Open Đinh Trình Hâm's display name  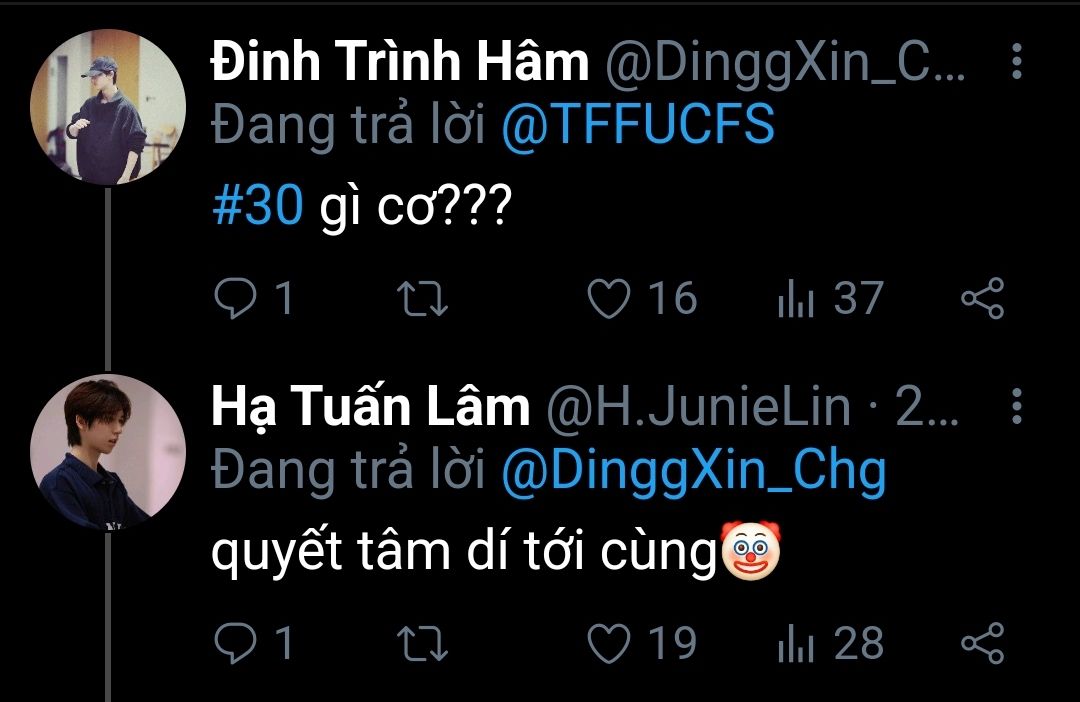point(400,64)
